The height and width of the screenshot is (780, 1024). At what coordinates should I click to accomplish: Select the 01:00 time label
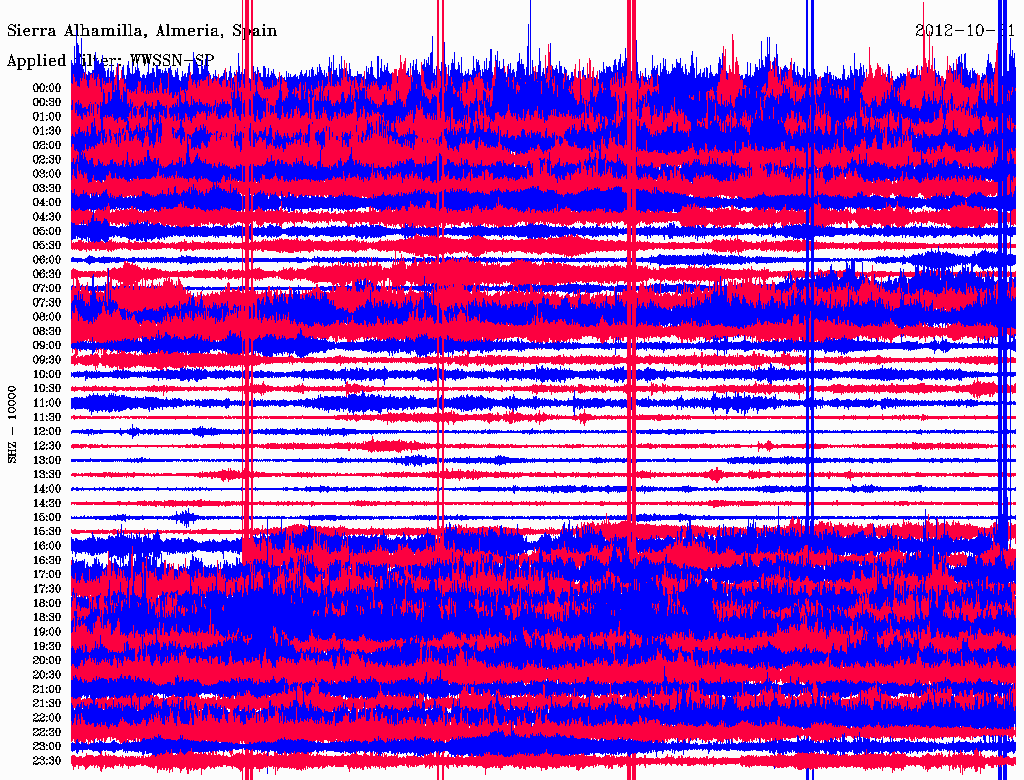coord(46,116)
